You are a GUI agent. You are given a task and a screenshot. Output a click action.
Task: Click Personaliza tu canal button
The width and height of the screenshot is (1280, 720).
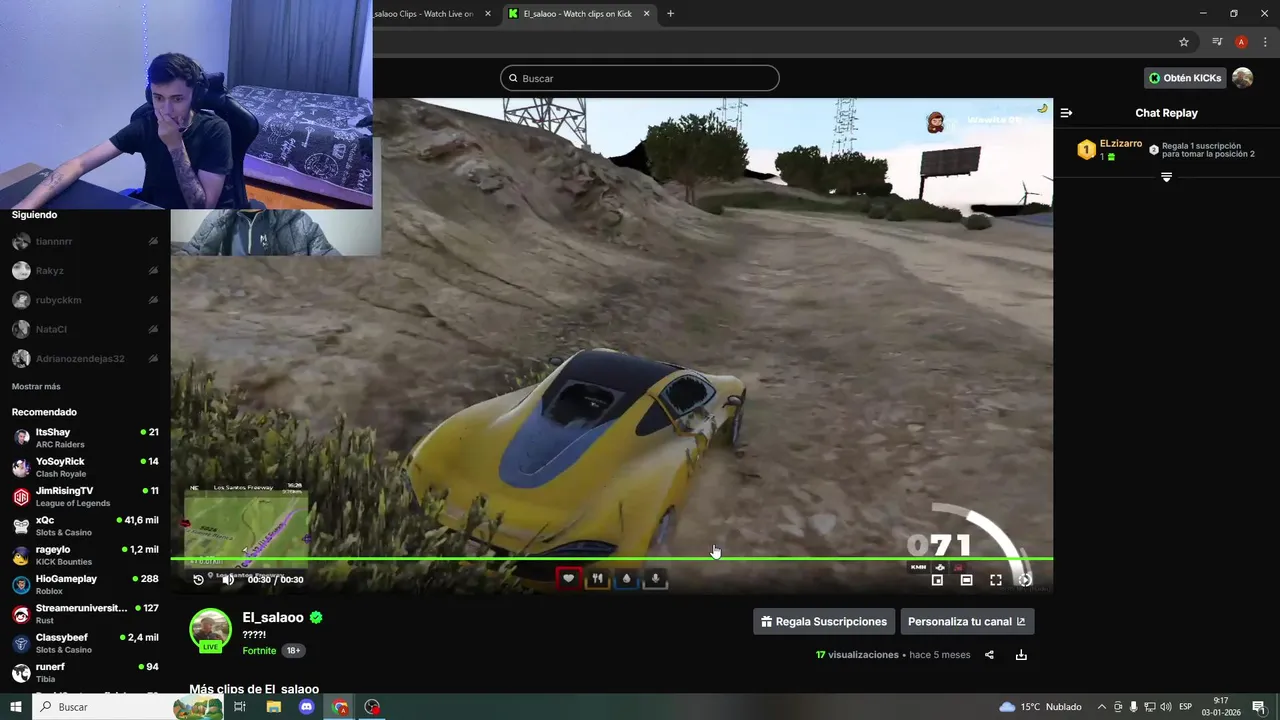967,622
